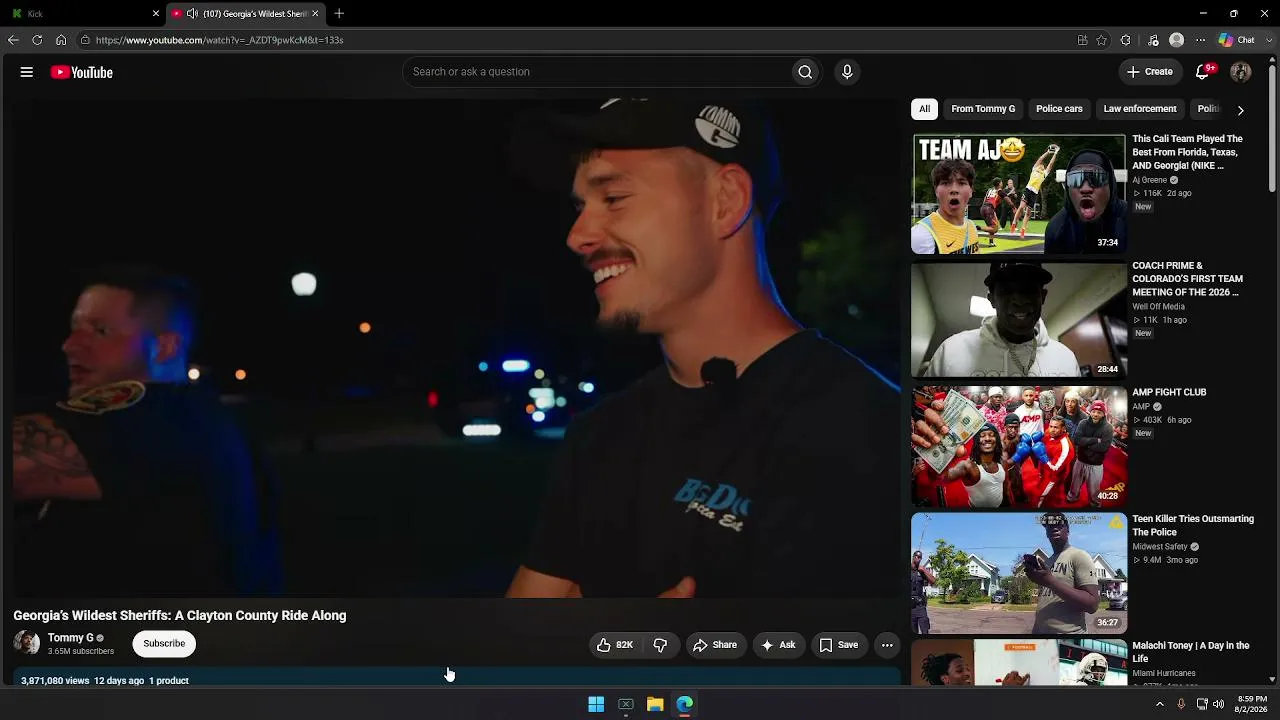Screen dimensions: 1280x720
Task: Show hidden system tray icons
Action: pos(1160,704)
